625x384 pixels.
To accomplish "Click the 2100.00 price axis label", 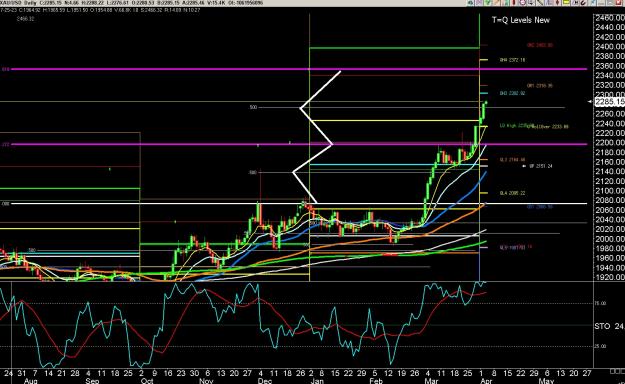I will point(610,191).
